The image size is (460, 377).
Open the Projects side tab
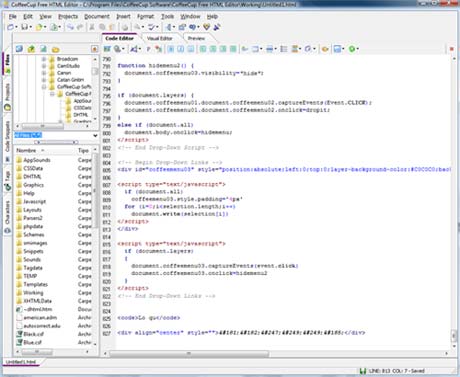[7, 96]
